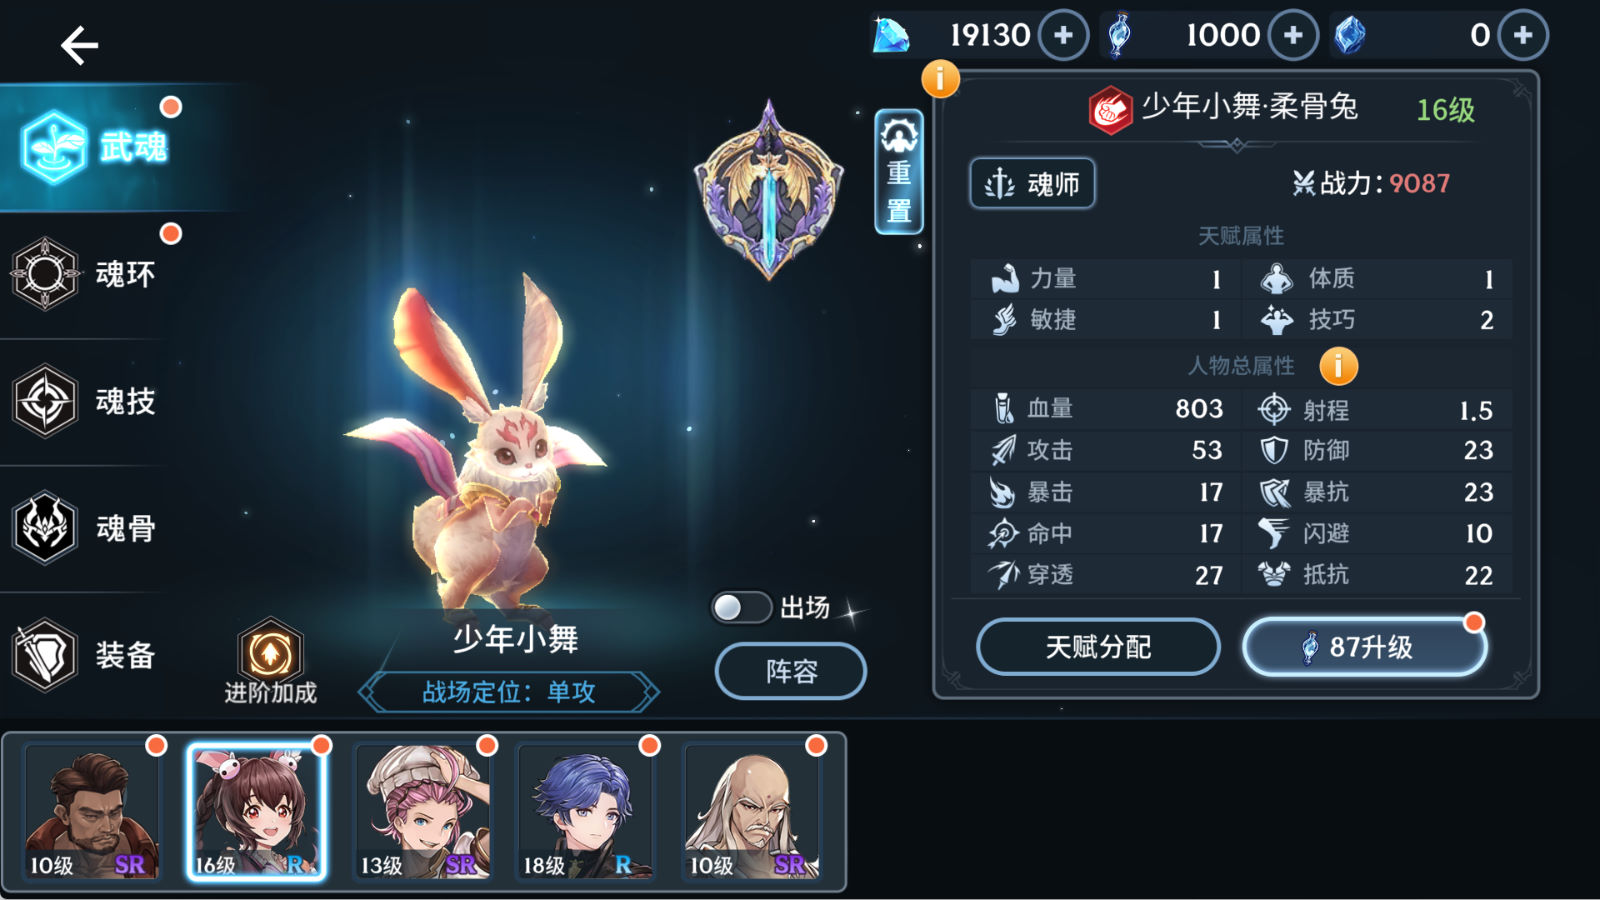
Task: Select the level 18 blue-haired character
Action: coord(585,812)
